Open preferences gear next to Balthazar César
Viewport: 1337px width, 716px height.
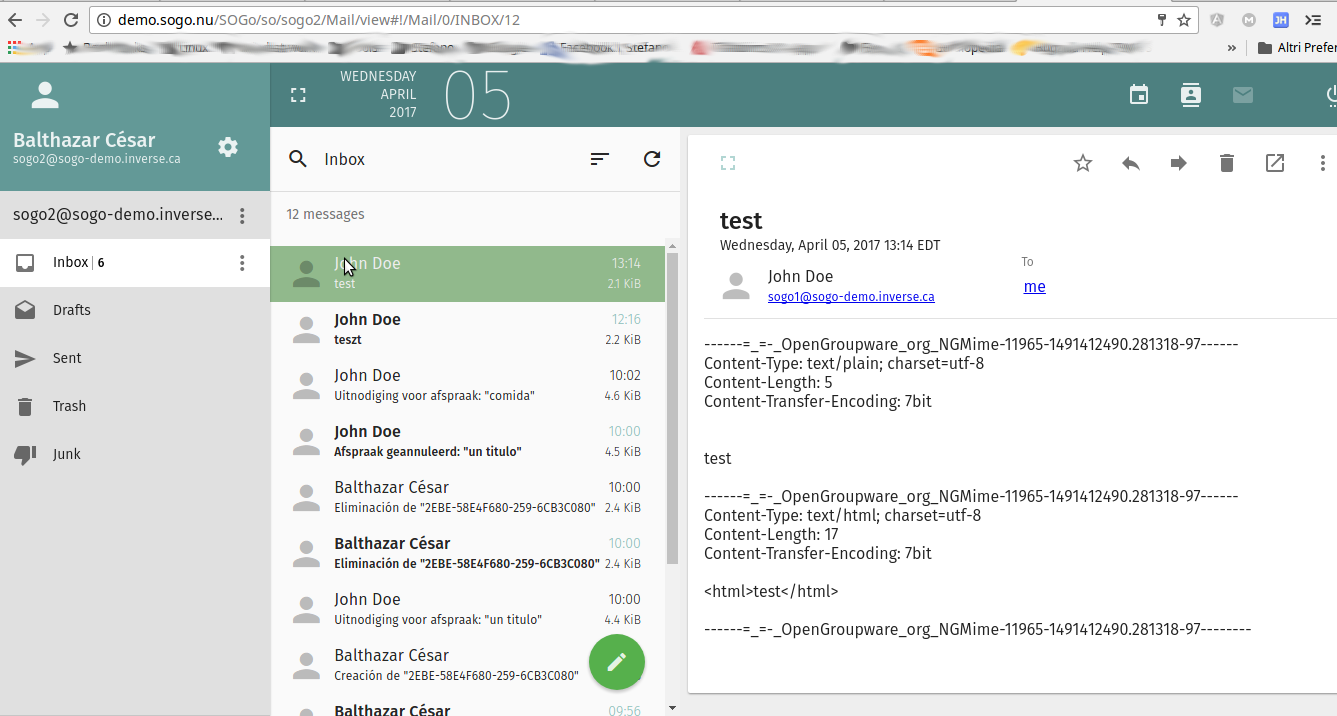click(x=228, y=147)
